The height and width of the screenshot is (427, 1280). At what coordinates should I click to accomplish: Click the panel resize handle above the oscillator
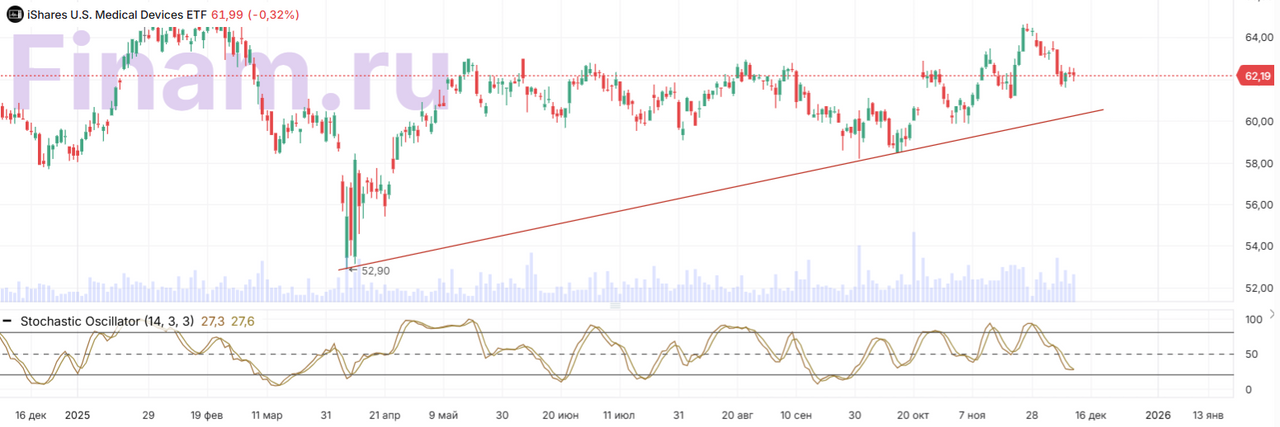tap(614, 306)
